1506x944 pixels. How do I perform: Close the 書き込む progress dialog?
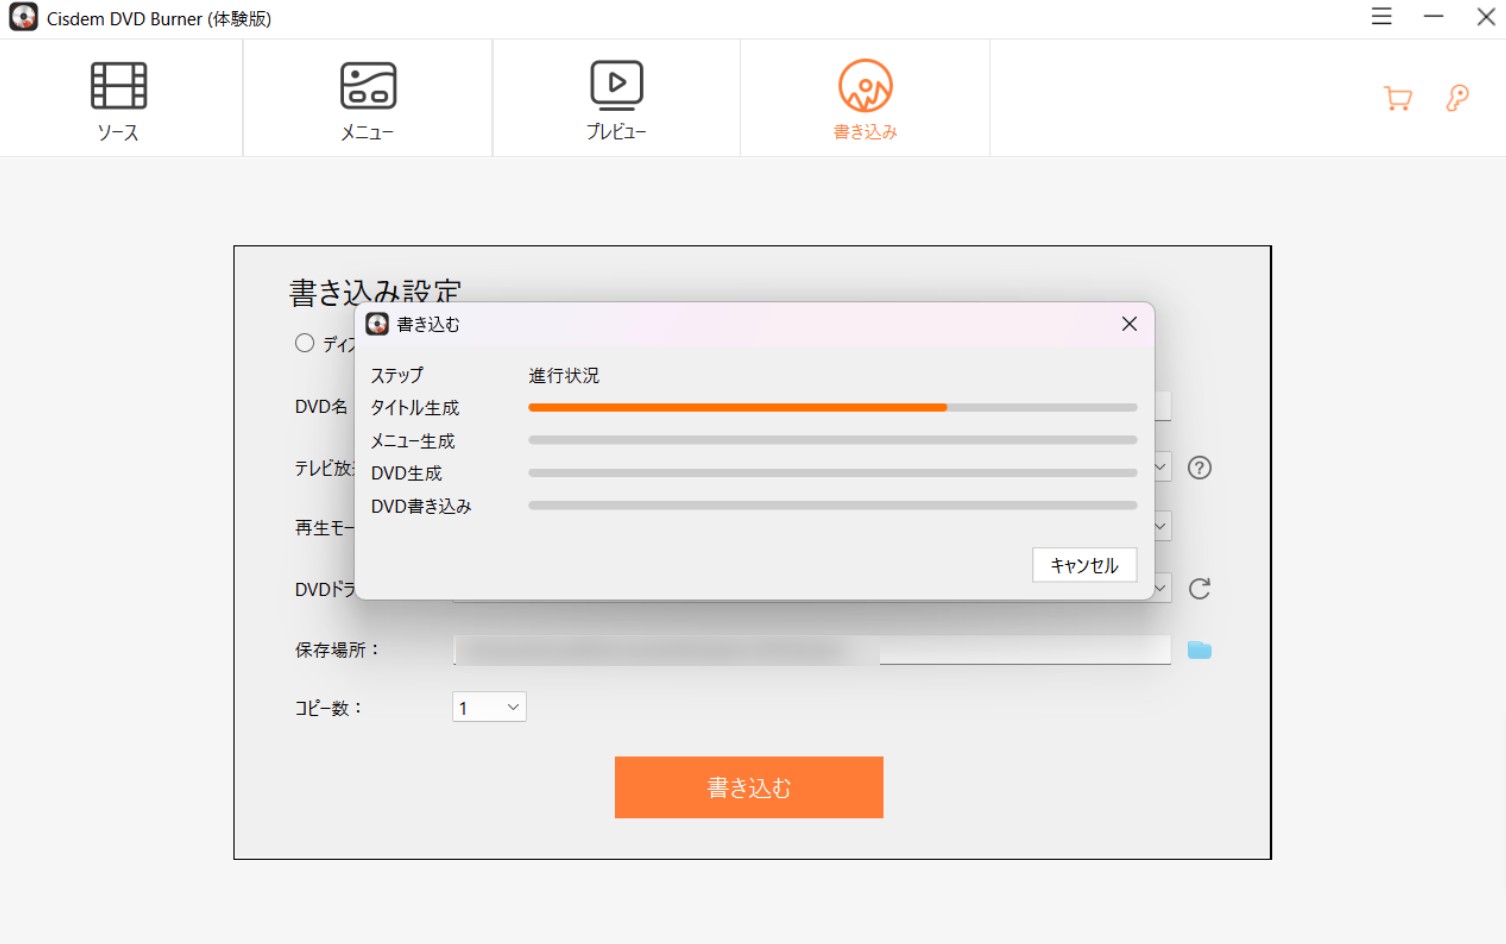[x=1129, y=324]
